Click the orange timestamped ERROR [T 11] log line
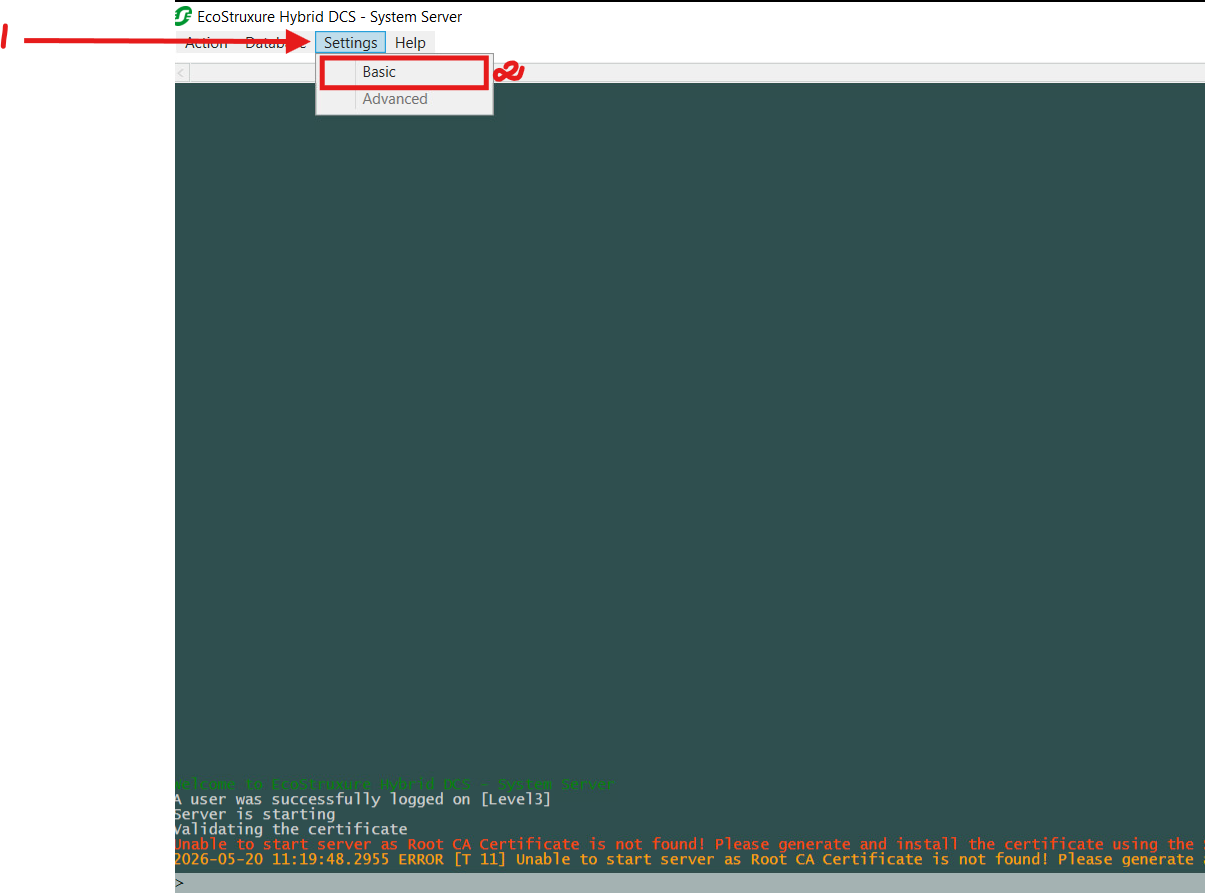The width and height of the screenshot is (1205, 893). tap(690, 859)
